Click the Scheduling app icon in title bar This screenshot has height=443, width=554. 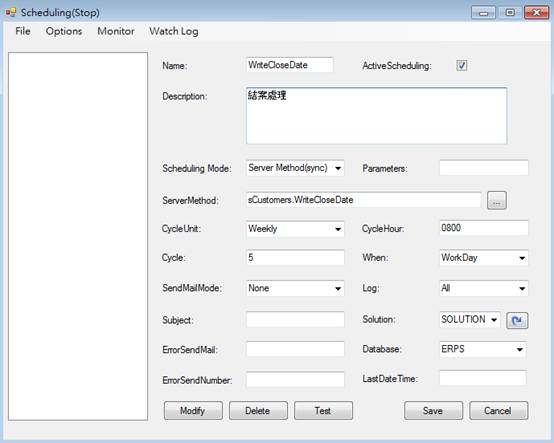11,12
